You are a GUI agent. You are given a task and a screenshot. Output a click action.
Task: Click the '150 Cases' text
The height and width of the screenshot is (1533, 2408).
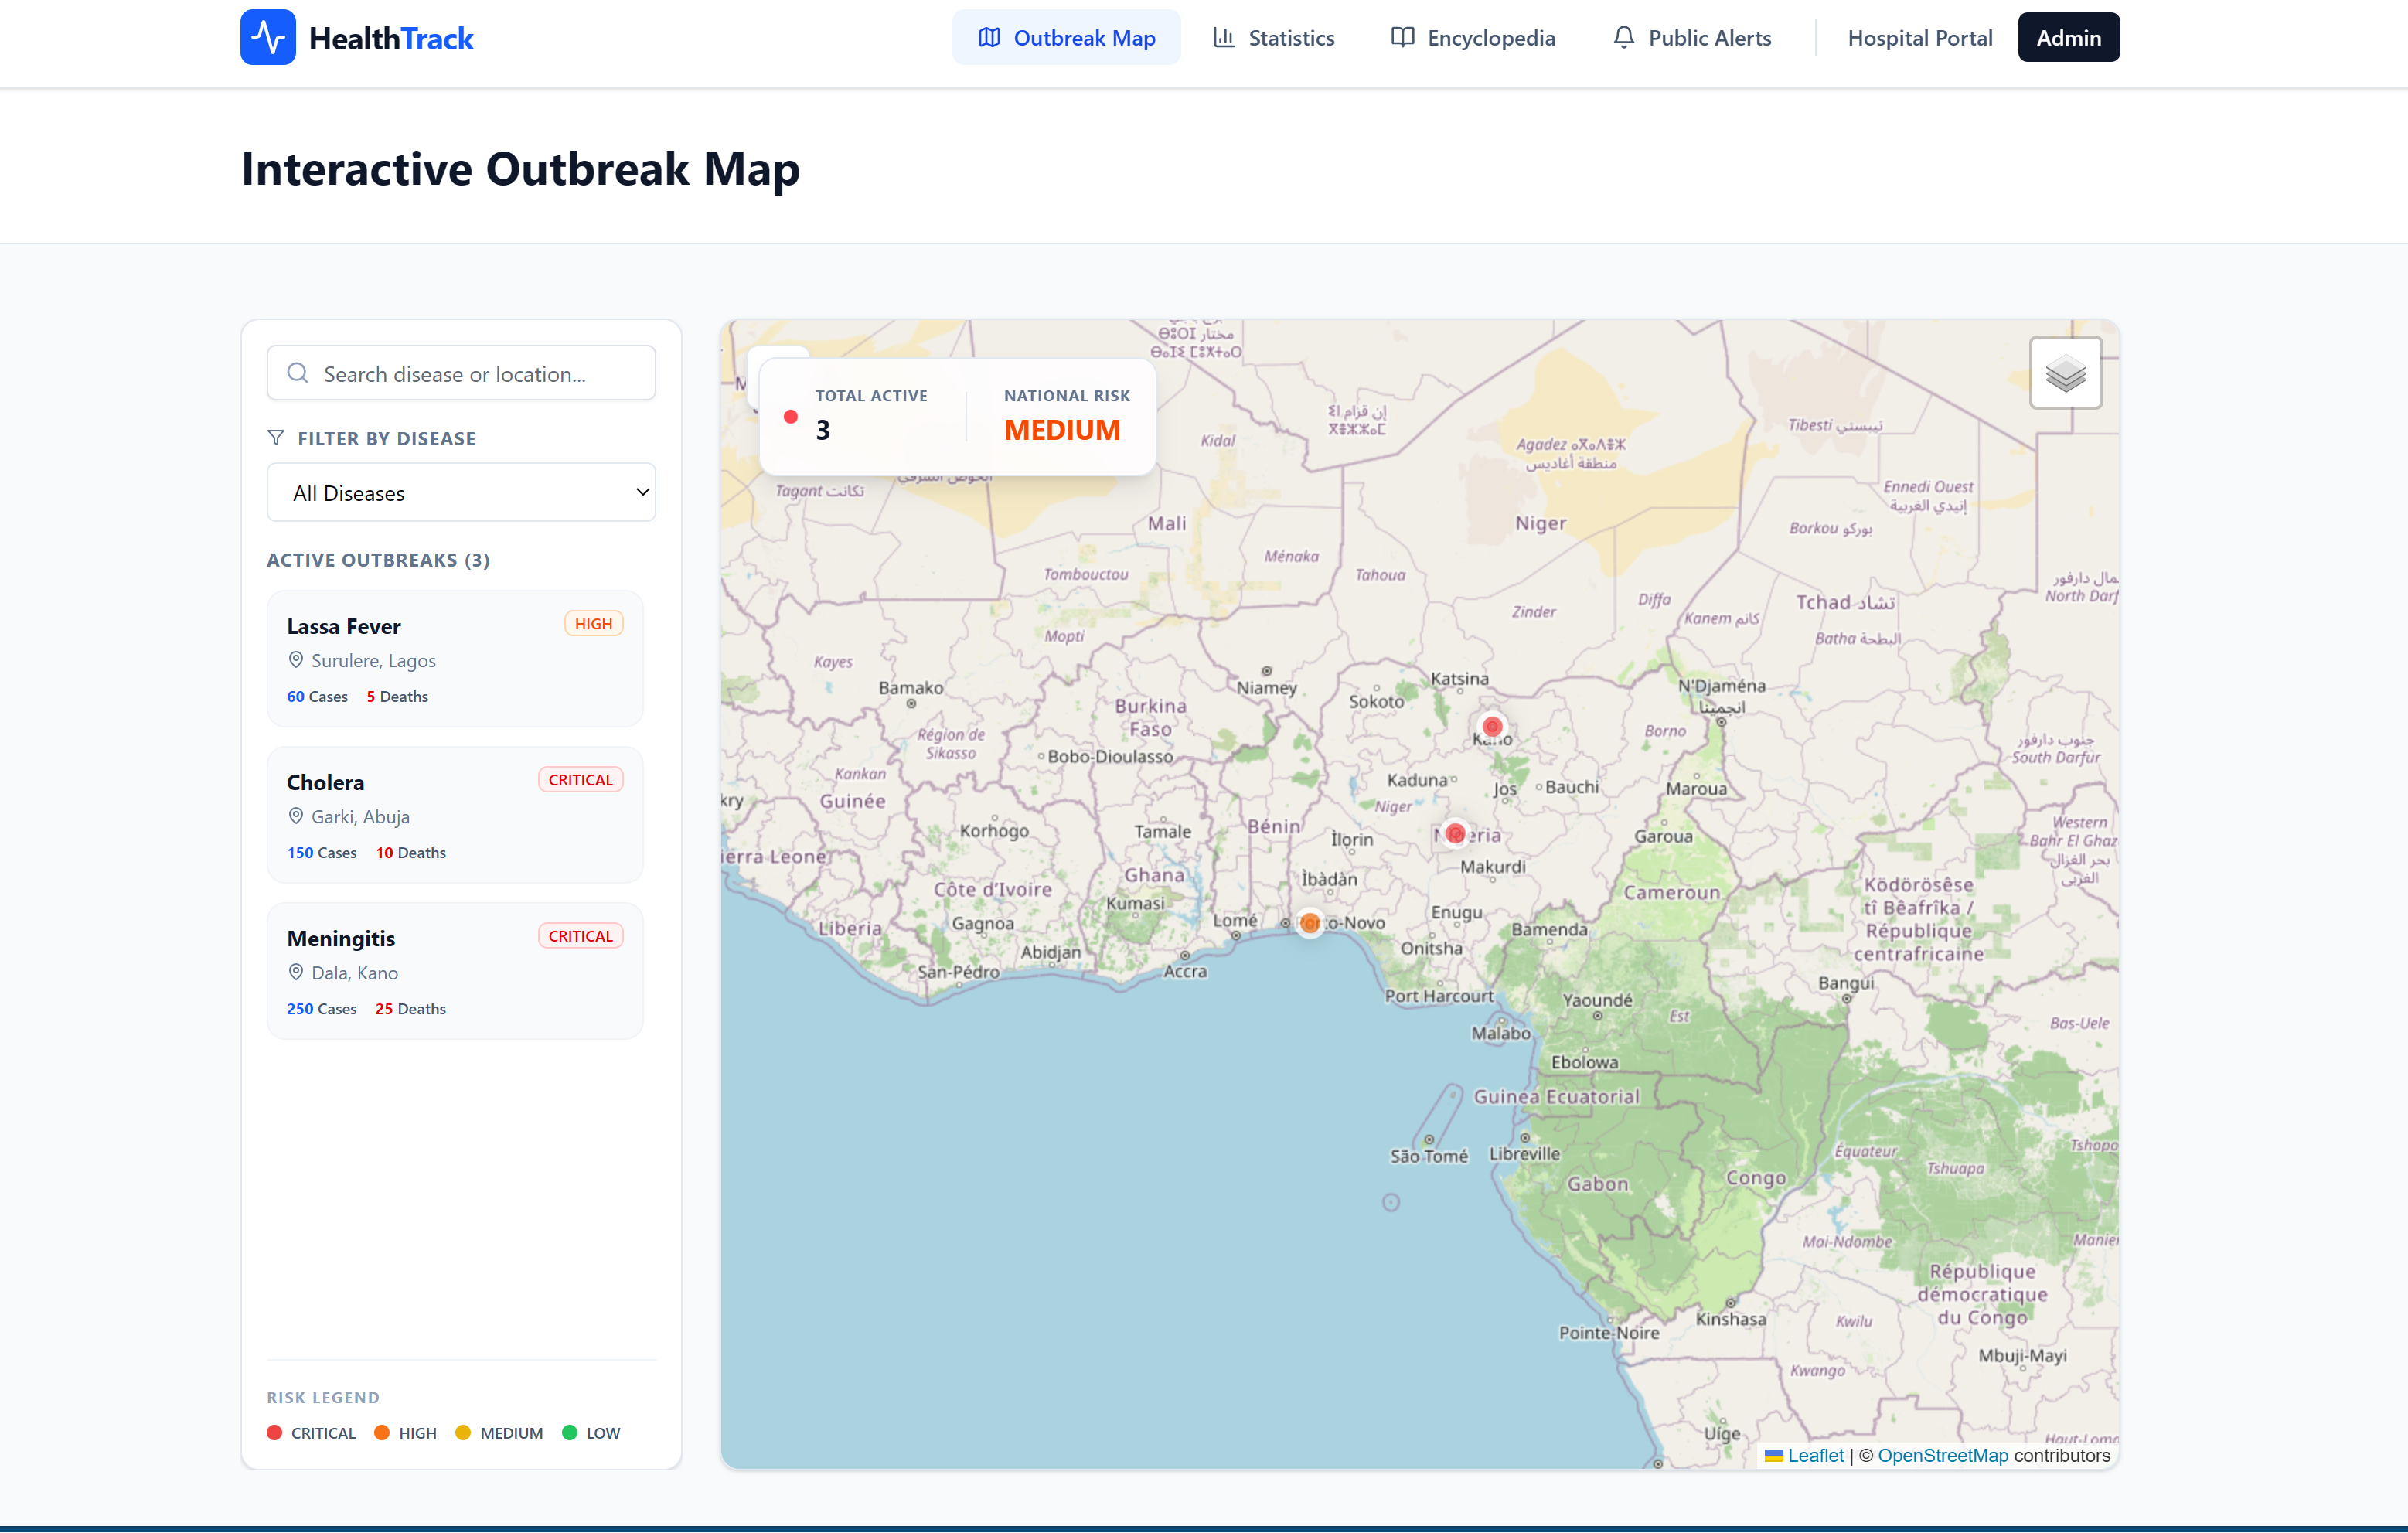click(x=321, y=852)
